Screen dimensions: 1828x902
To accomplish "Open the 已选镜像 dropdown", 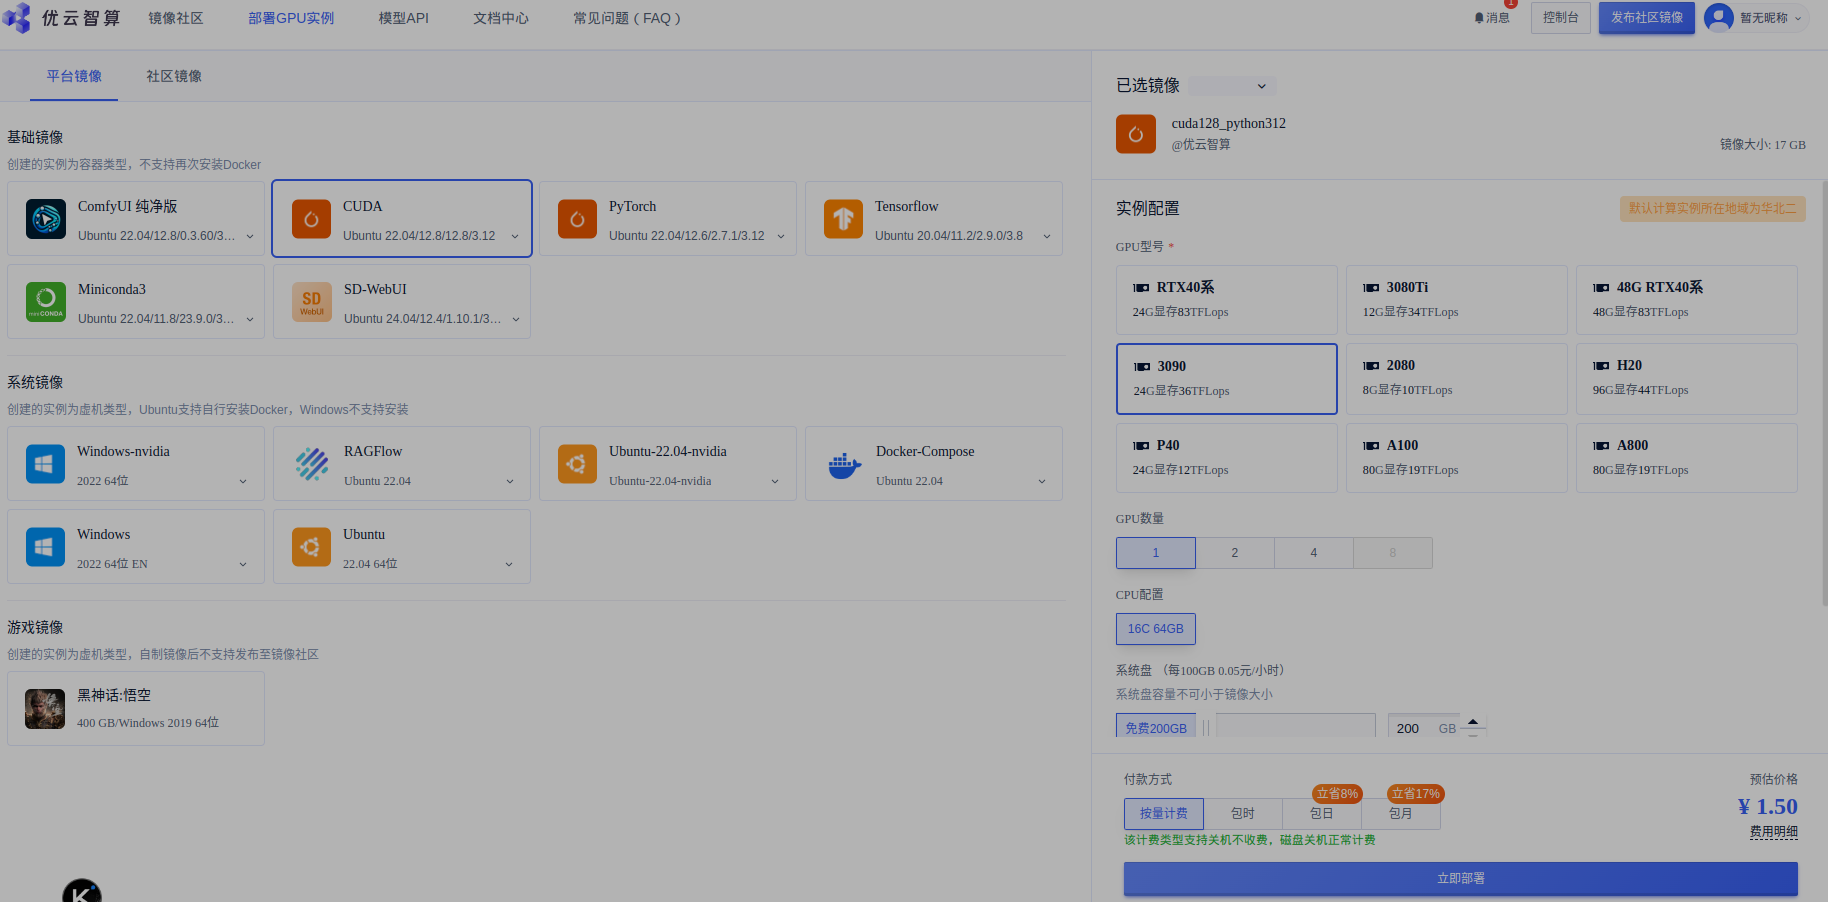I will (1233, 86).
